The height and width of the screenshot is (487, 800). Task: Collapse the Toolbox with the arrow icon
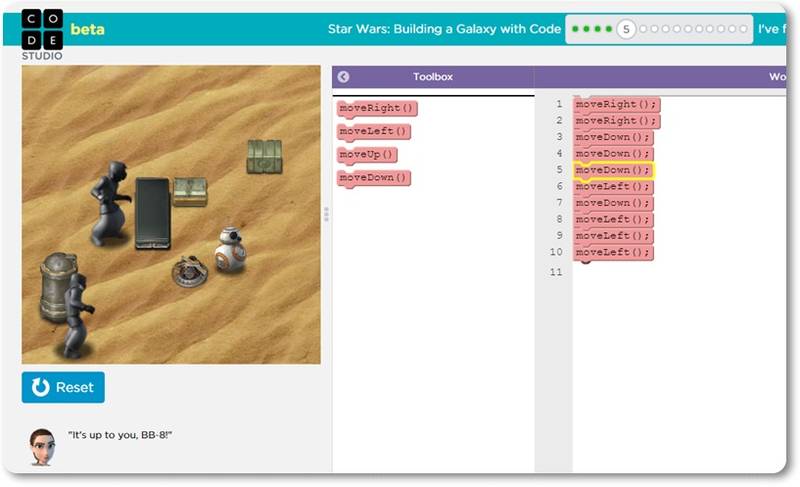coord(343,76)
